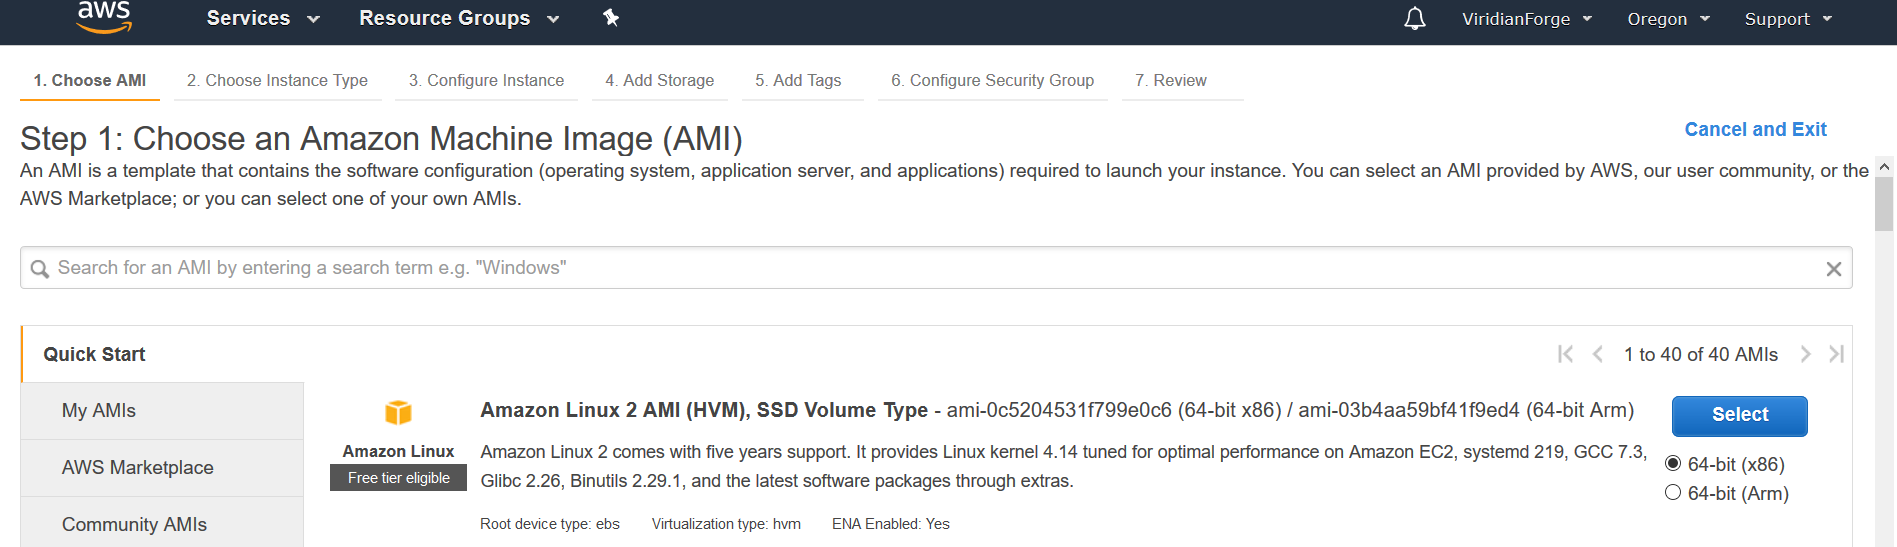Go to Add Storage step

click(659, 80)
